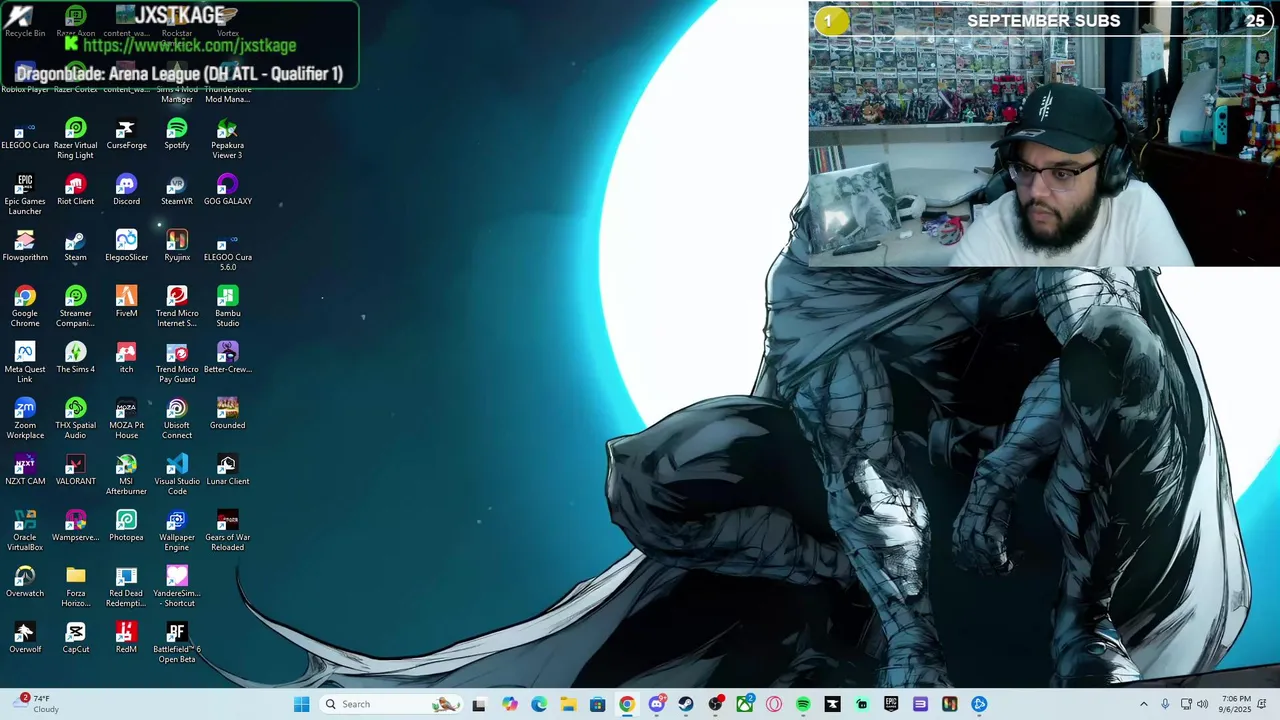Select the YandereSim Shortcut icon
The height and width of the screenshot is (720, 1280).
[177, 587]
